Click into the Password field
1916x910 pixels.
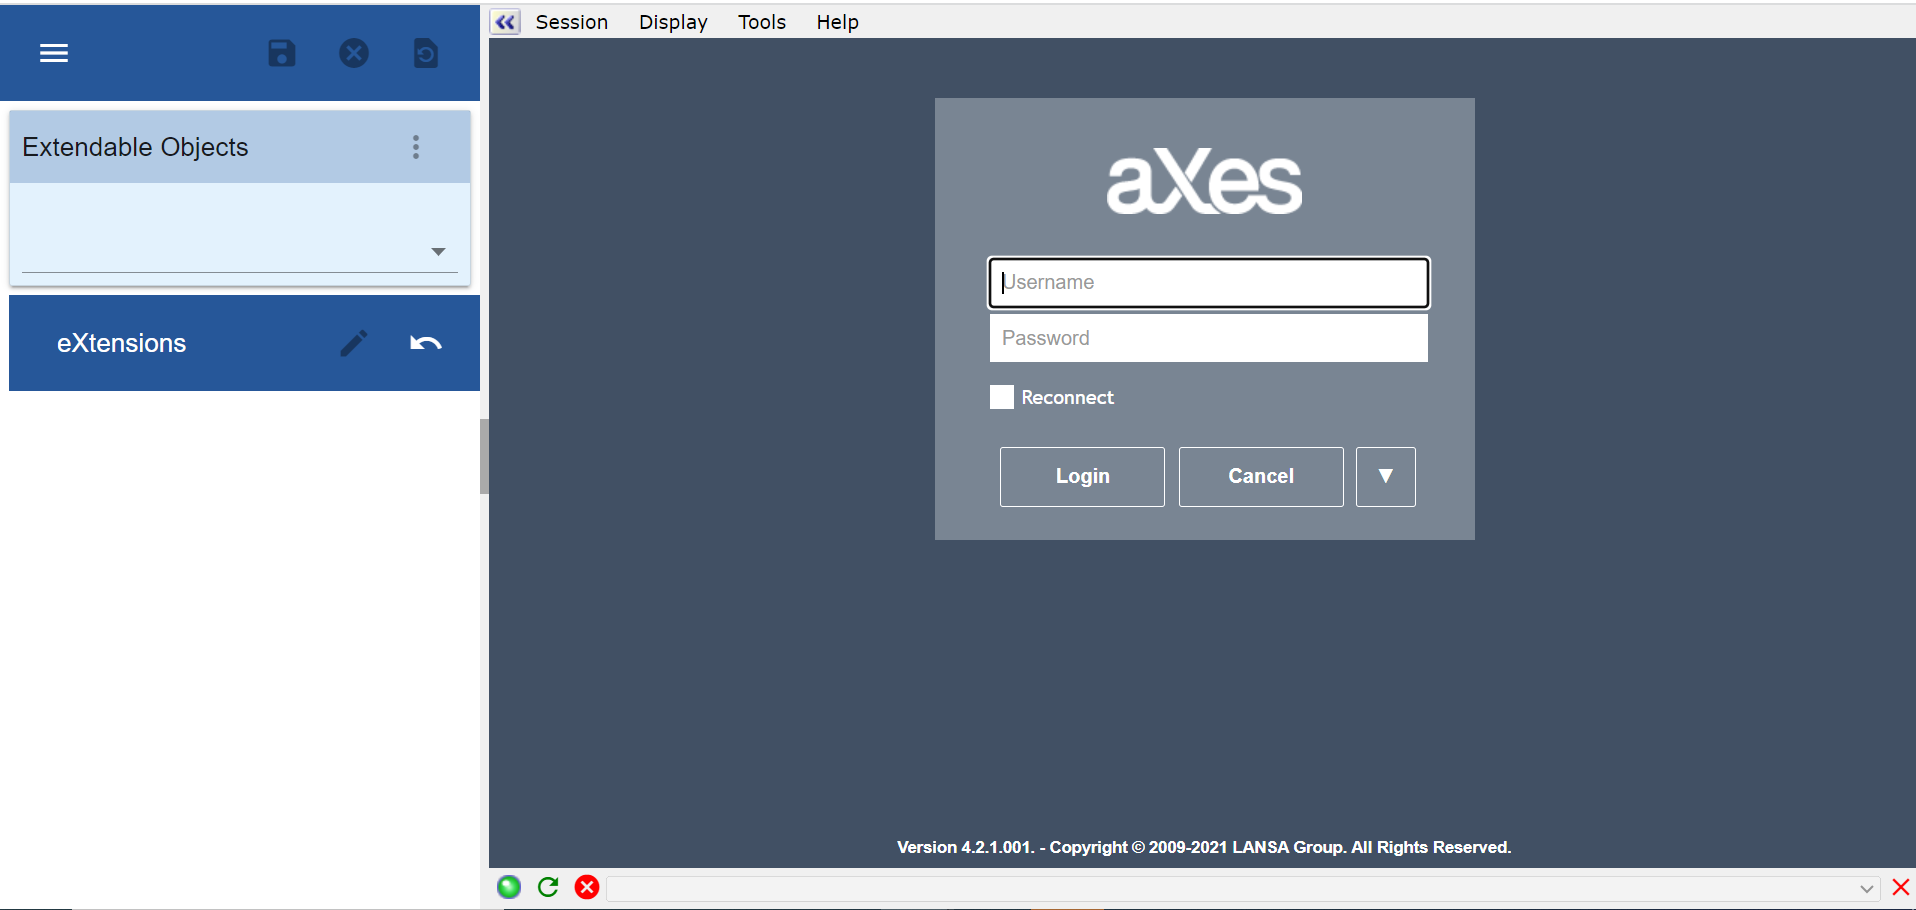coord(1208,338)
